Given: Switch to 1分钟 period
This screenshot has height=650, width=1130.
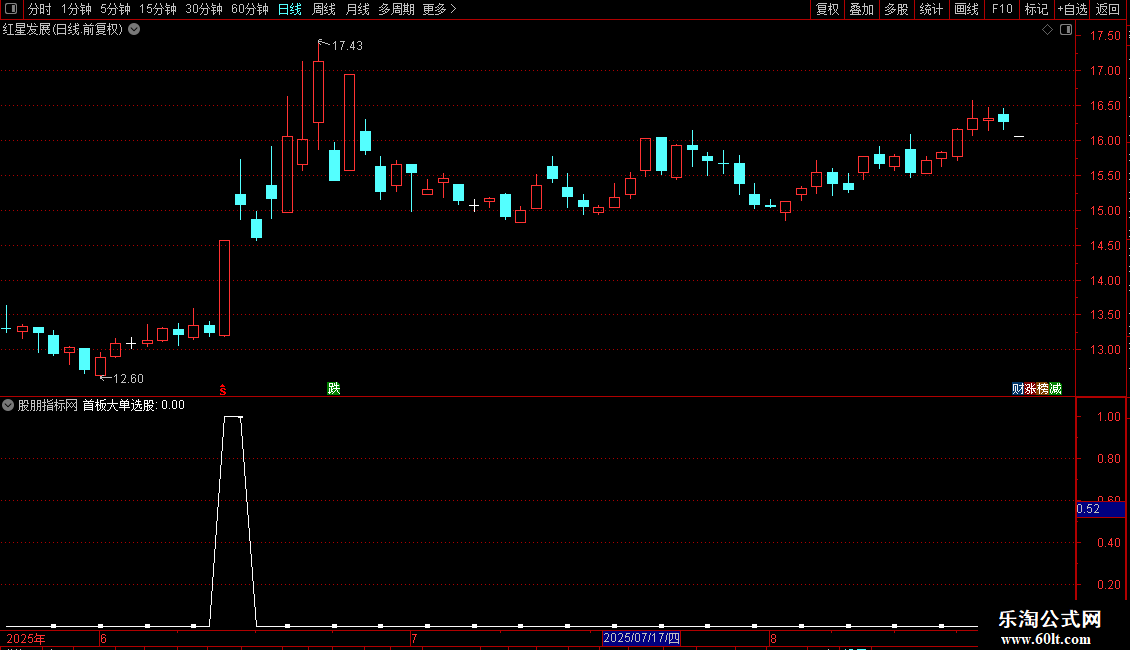Looking at the screenshot, I should coord(76,9).
